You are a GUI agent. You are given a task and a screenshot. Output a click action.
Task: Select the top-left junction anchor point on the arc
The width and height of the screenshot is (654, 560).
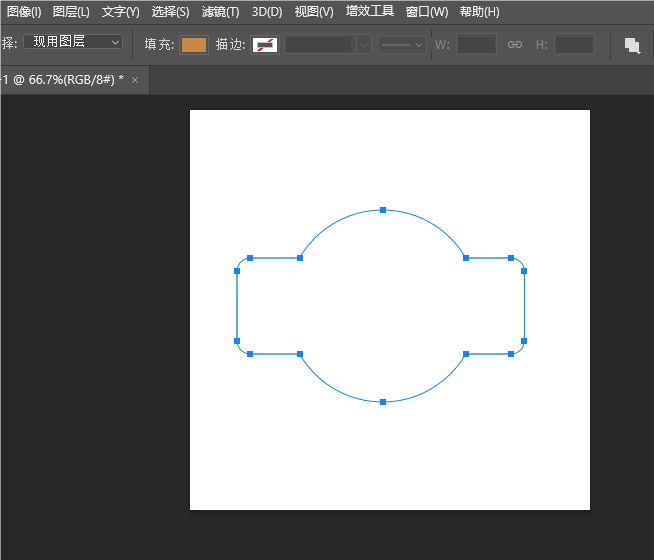point(300,258)
